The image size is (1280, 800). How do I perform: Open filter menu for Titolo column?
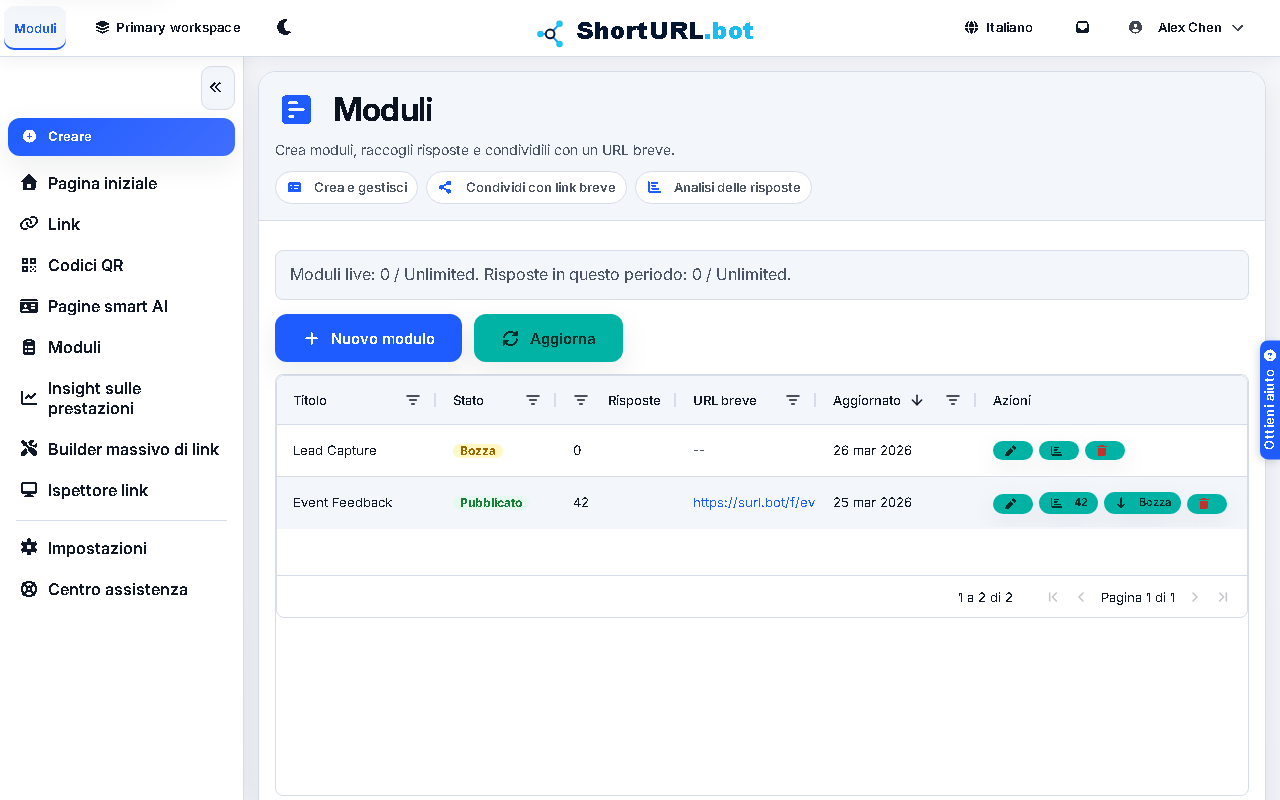point(413,400)
